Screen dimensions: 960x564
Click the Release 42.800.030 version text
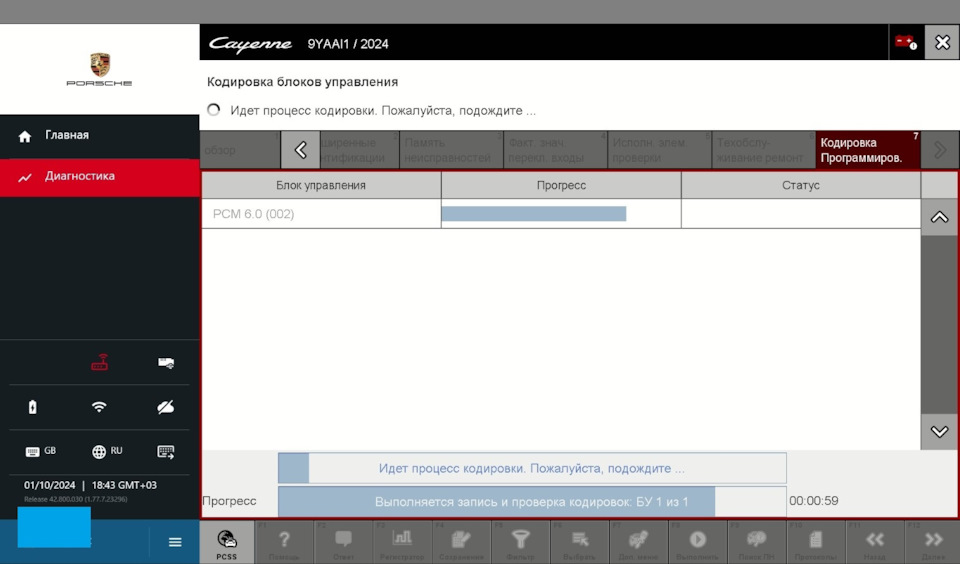[x=75, y=499]
